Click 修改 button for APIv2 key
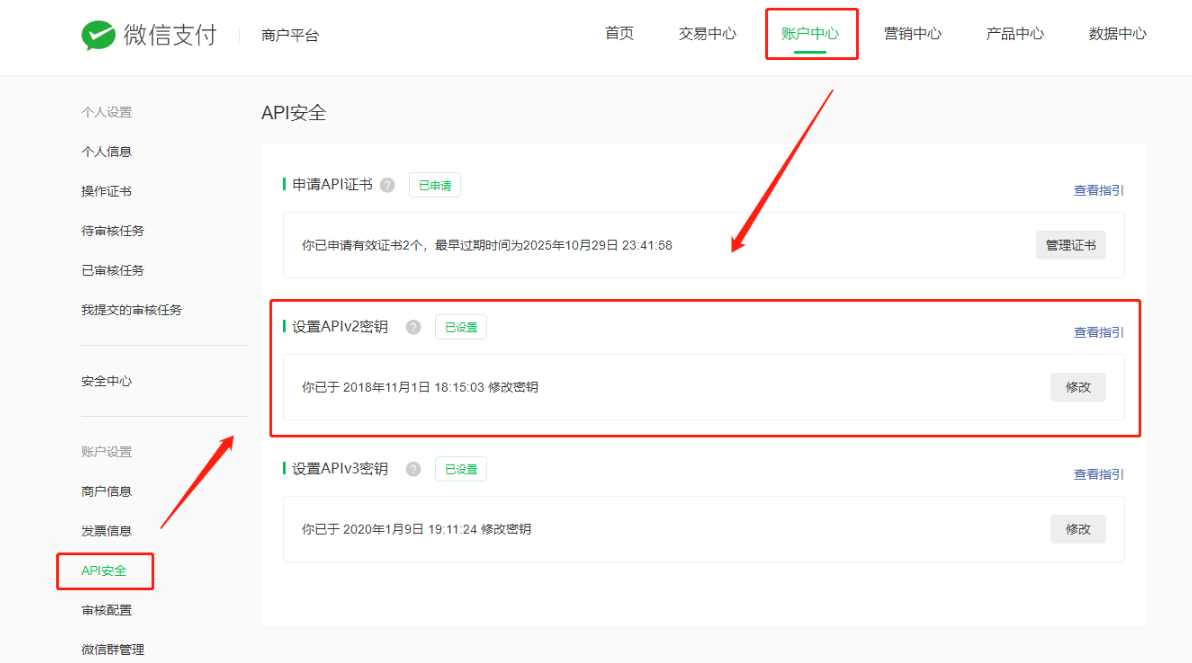Screen dimensions: 1192x663 pyautogui.click(x=1078, y=387)
